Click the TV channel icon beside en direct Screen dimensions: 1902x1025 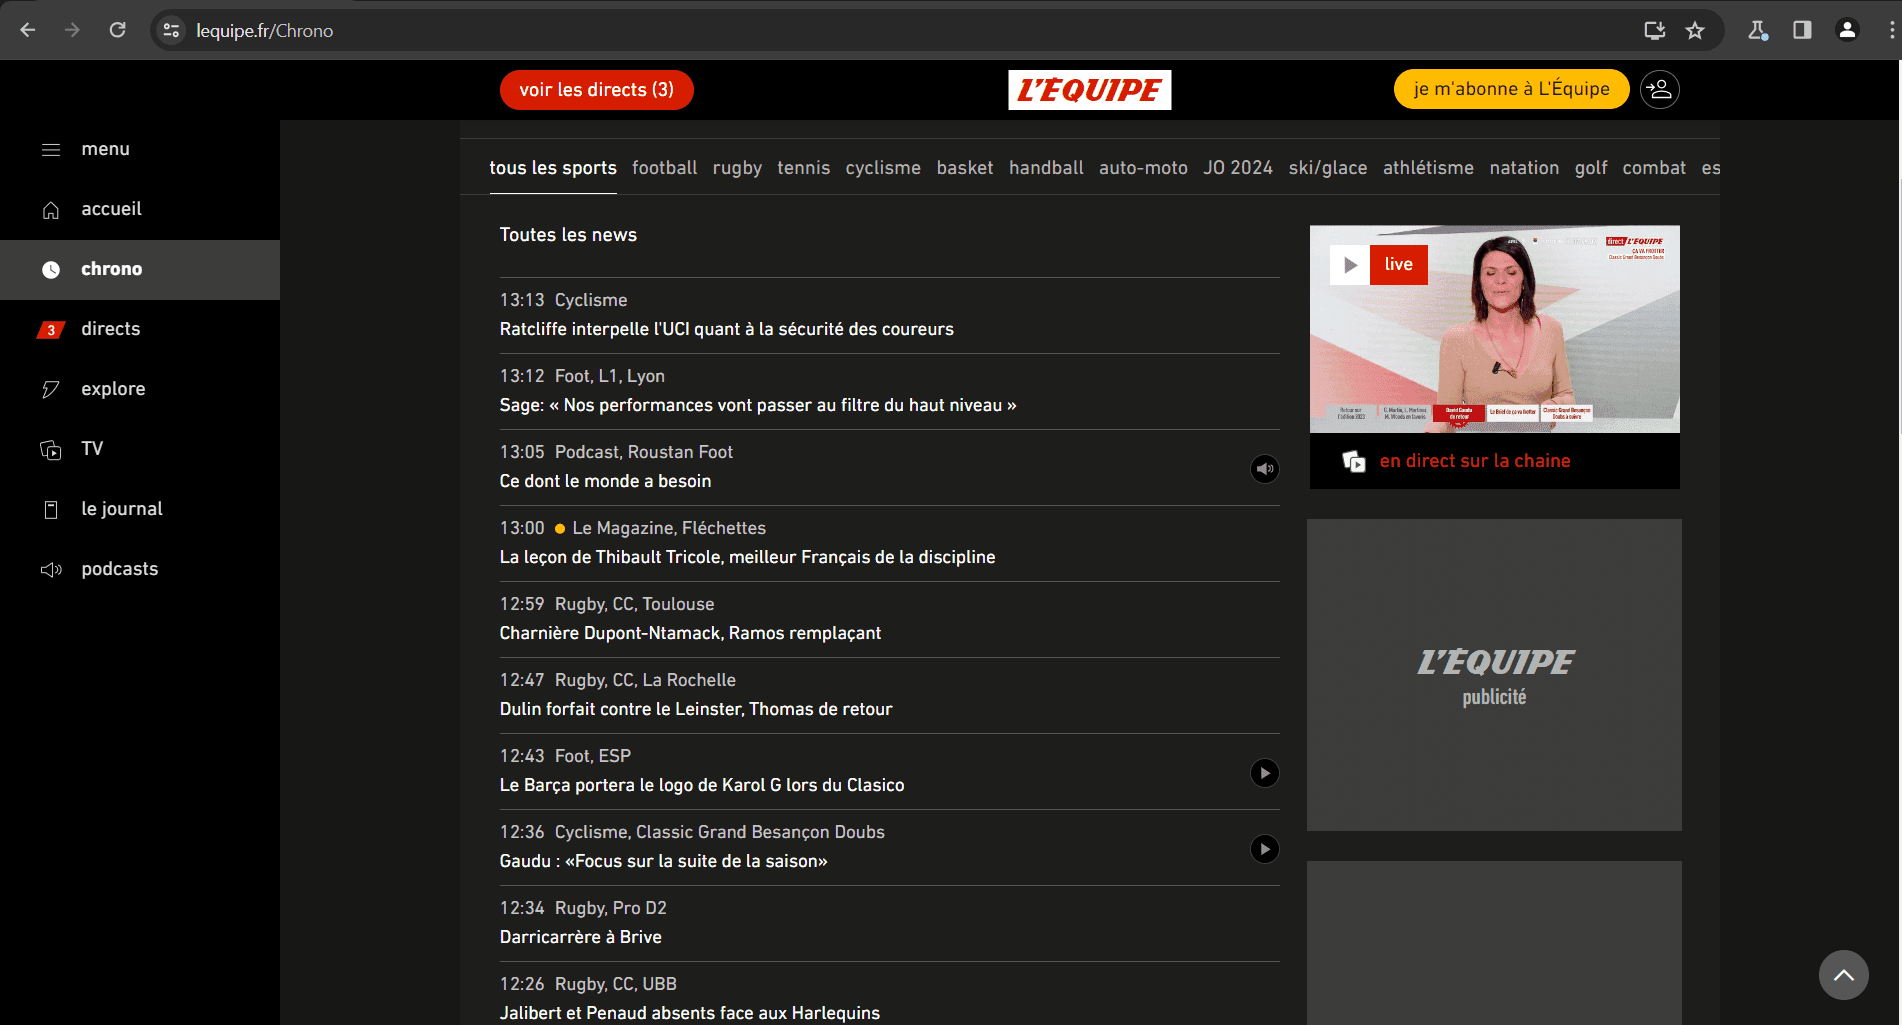[1354, 461]
